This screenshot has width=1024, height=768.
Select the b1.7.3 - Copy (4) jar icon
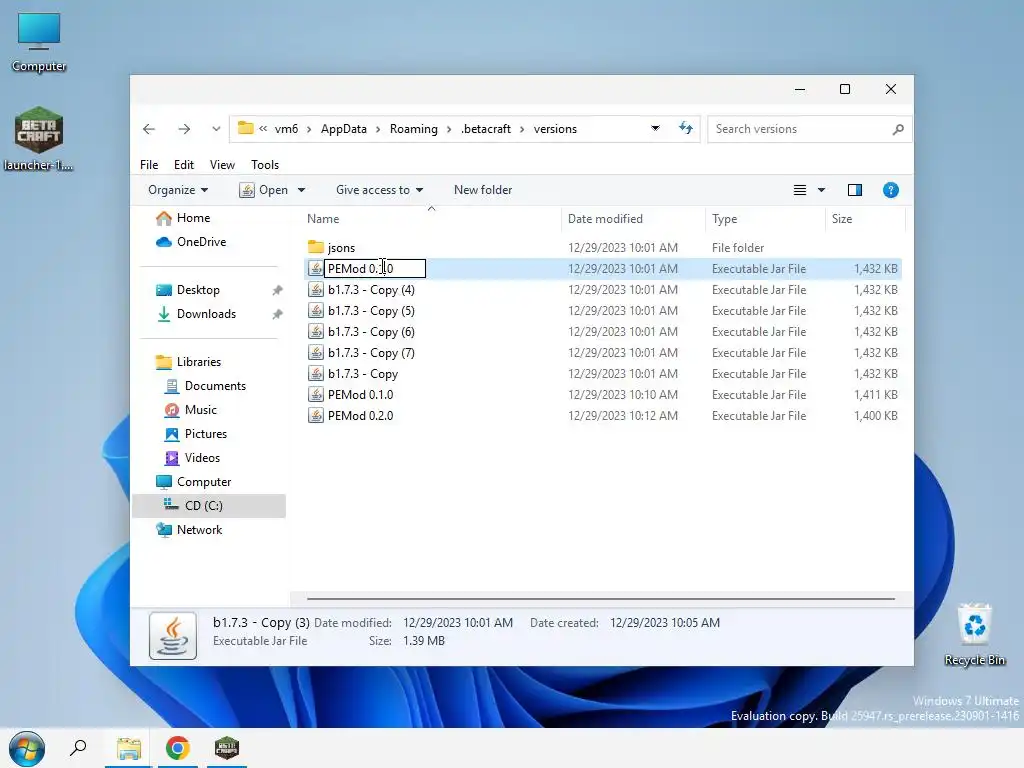pyautogui.click(x=316, y=290)
